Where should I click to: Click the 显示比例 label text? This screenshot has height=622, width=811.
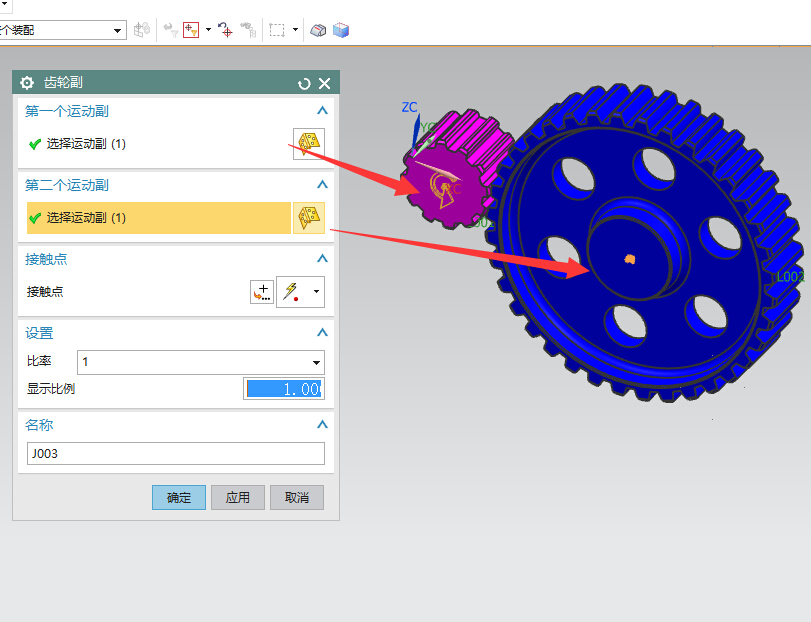point(51,389)
